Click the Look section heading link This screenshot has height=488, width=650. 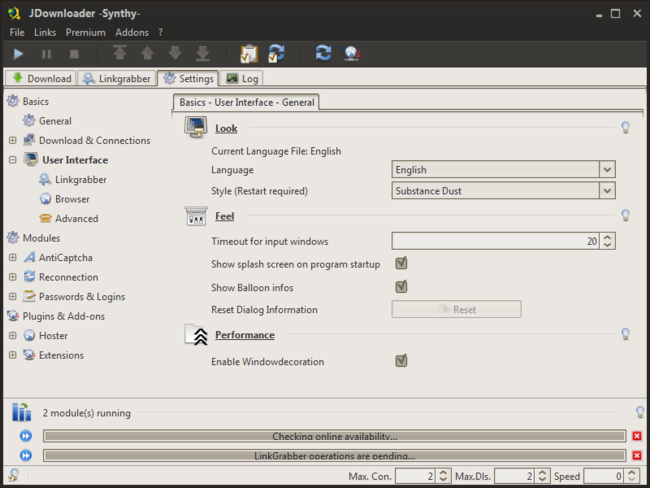click(226, 129)
